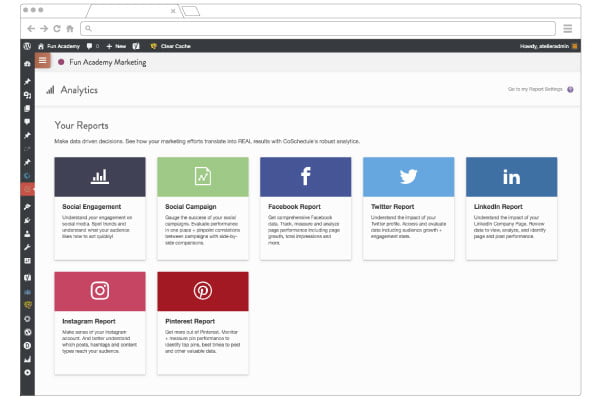
Task: Open the Yoast SEO sidebar item
Action: click(27, 278)
